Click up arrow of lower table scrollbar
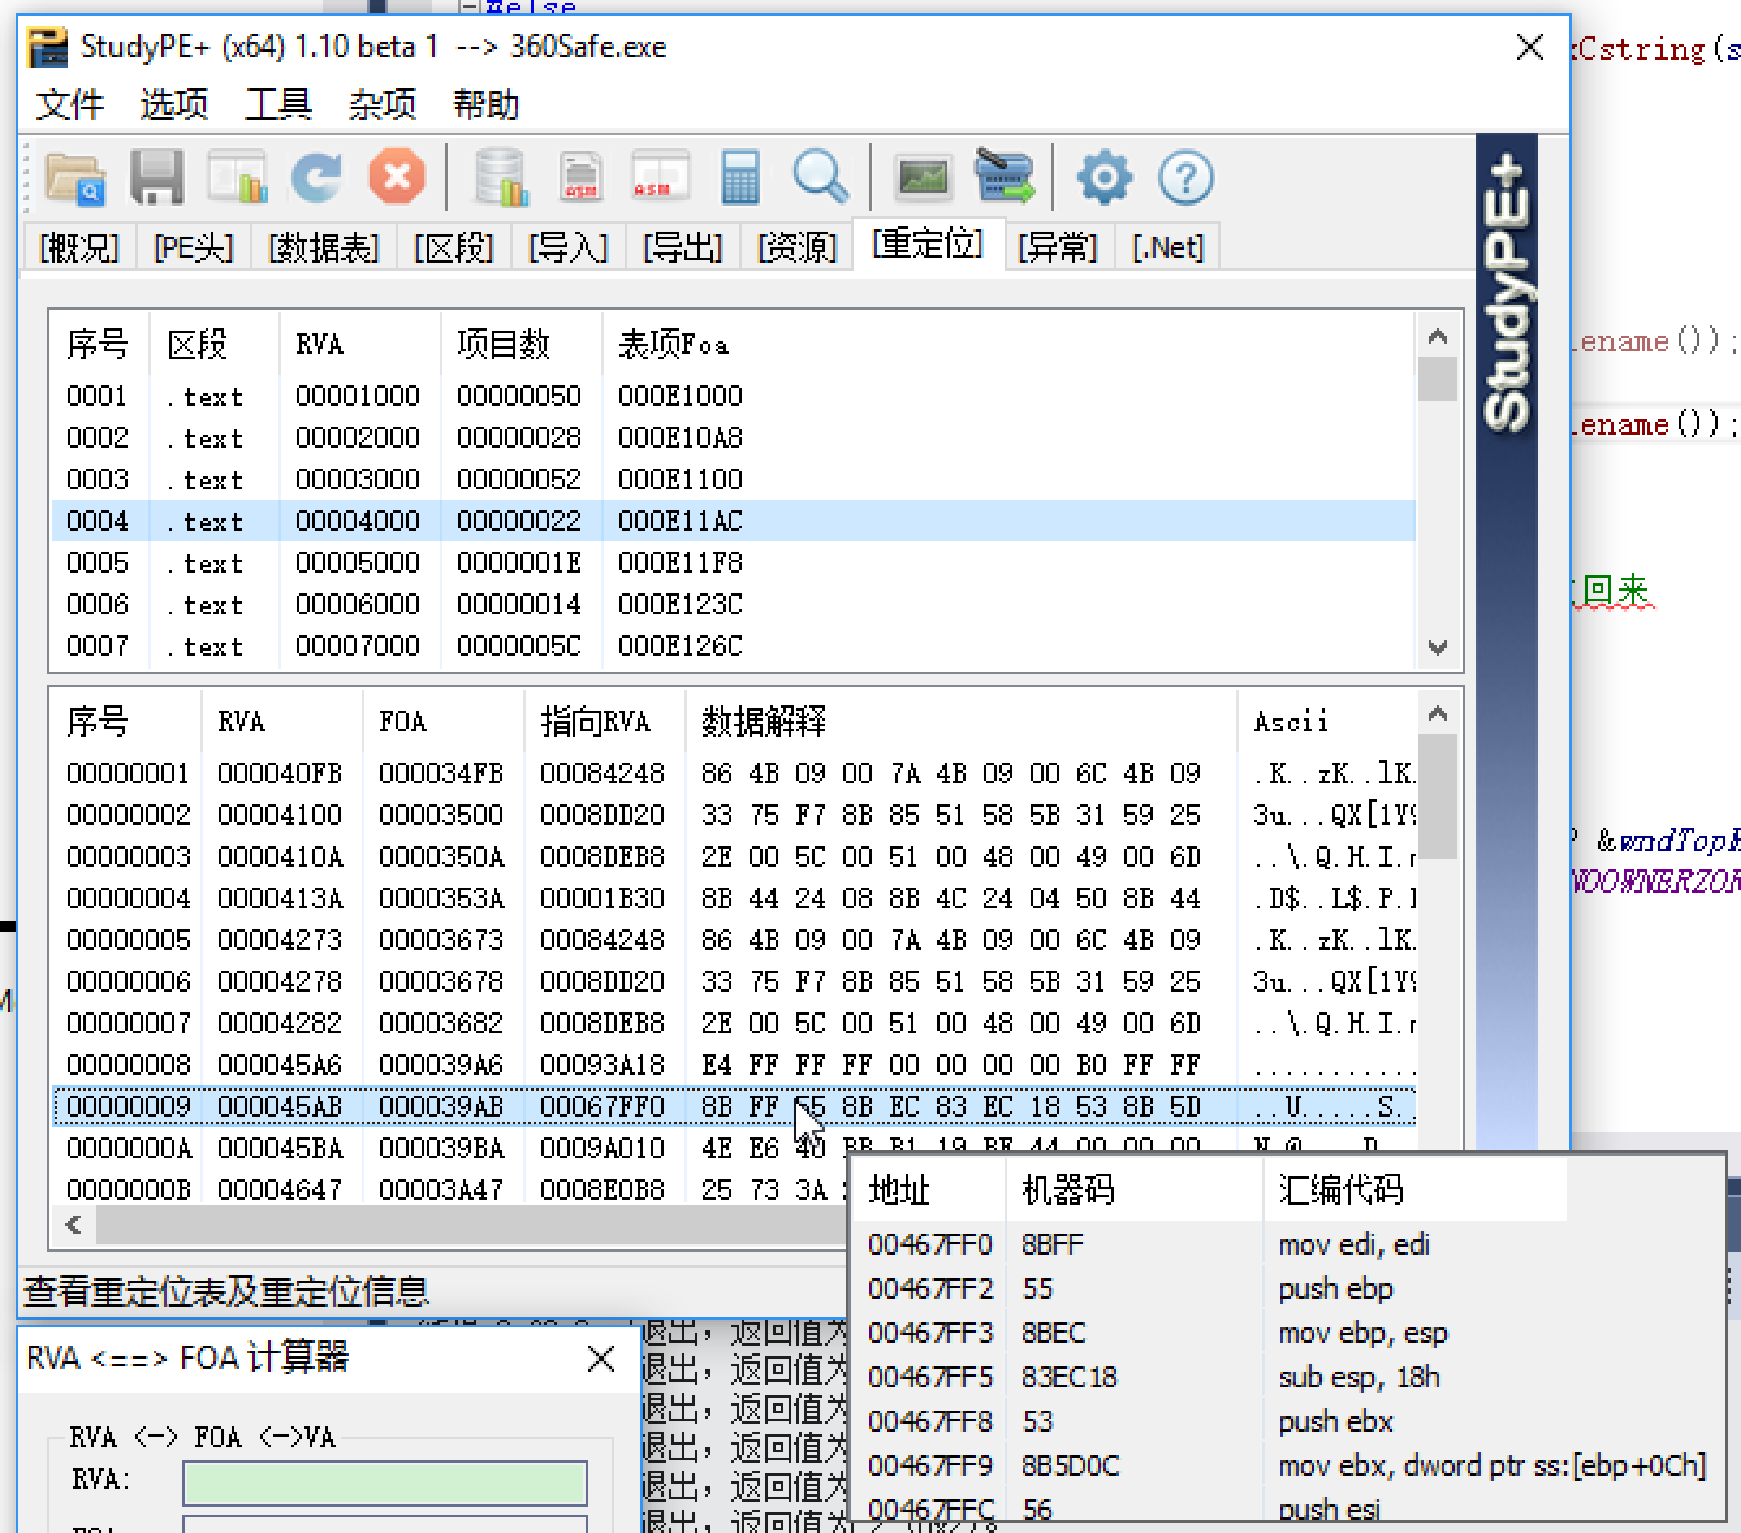Image resolution: width=1741 pixels, height=1533 pixels. 1438,713
